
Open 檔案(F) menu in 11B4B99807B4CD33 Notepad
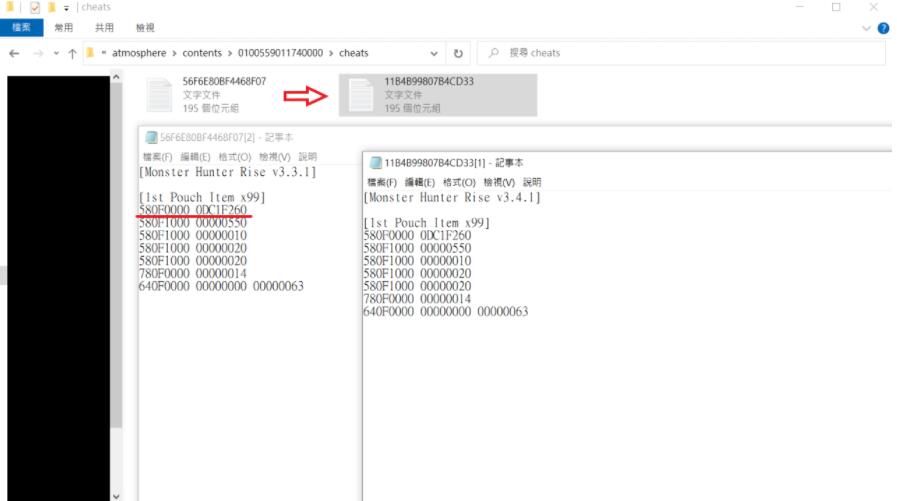[382, 182]
